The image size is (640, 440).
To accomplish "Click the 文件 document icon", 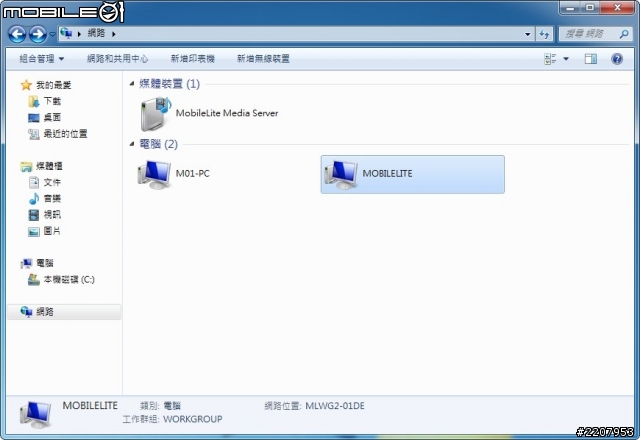I will coord(34,182).
